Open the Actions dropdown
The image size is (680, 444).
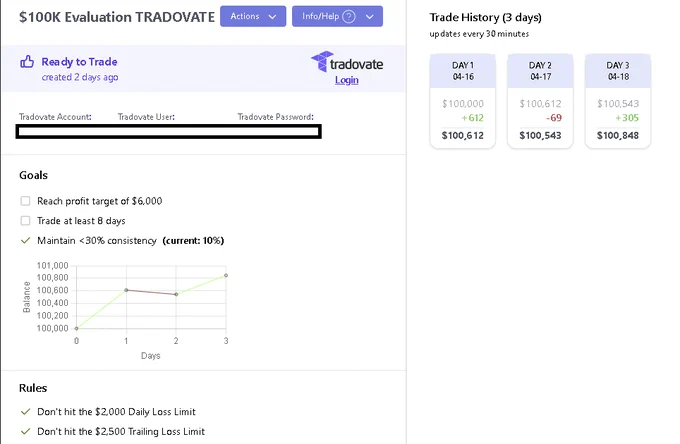pos(253,16)
